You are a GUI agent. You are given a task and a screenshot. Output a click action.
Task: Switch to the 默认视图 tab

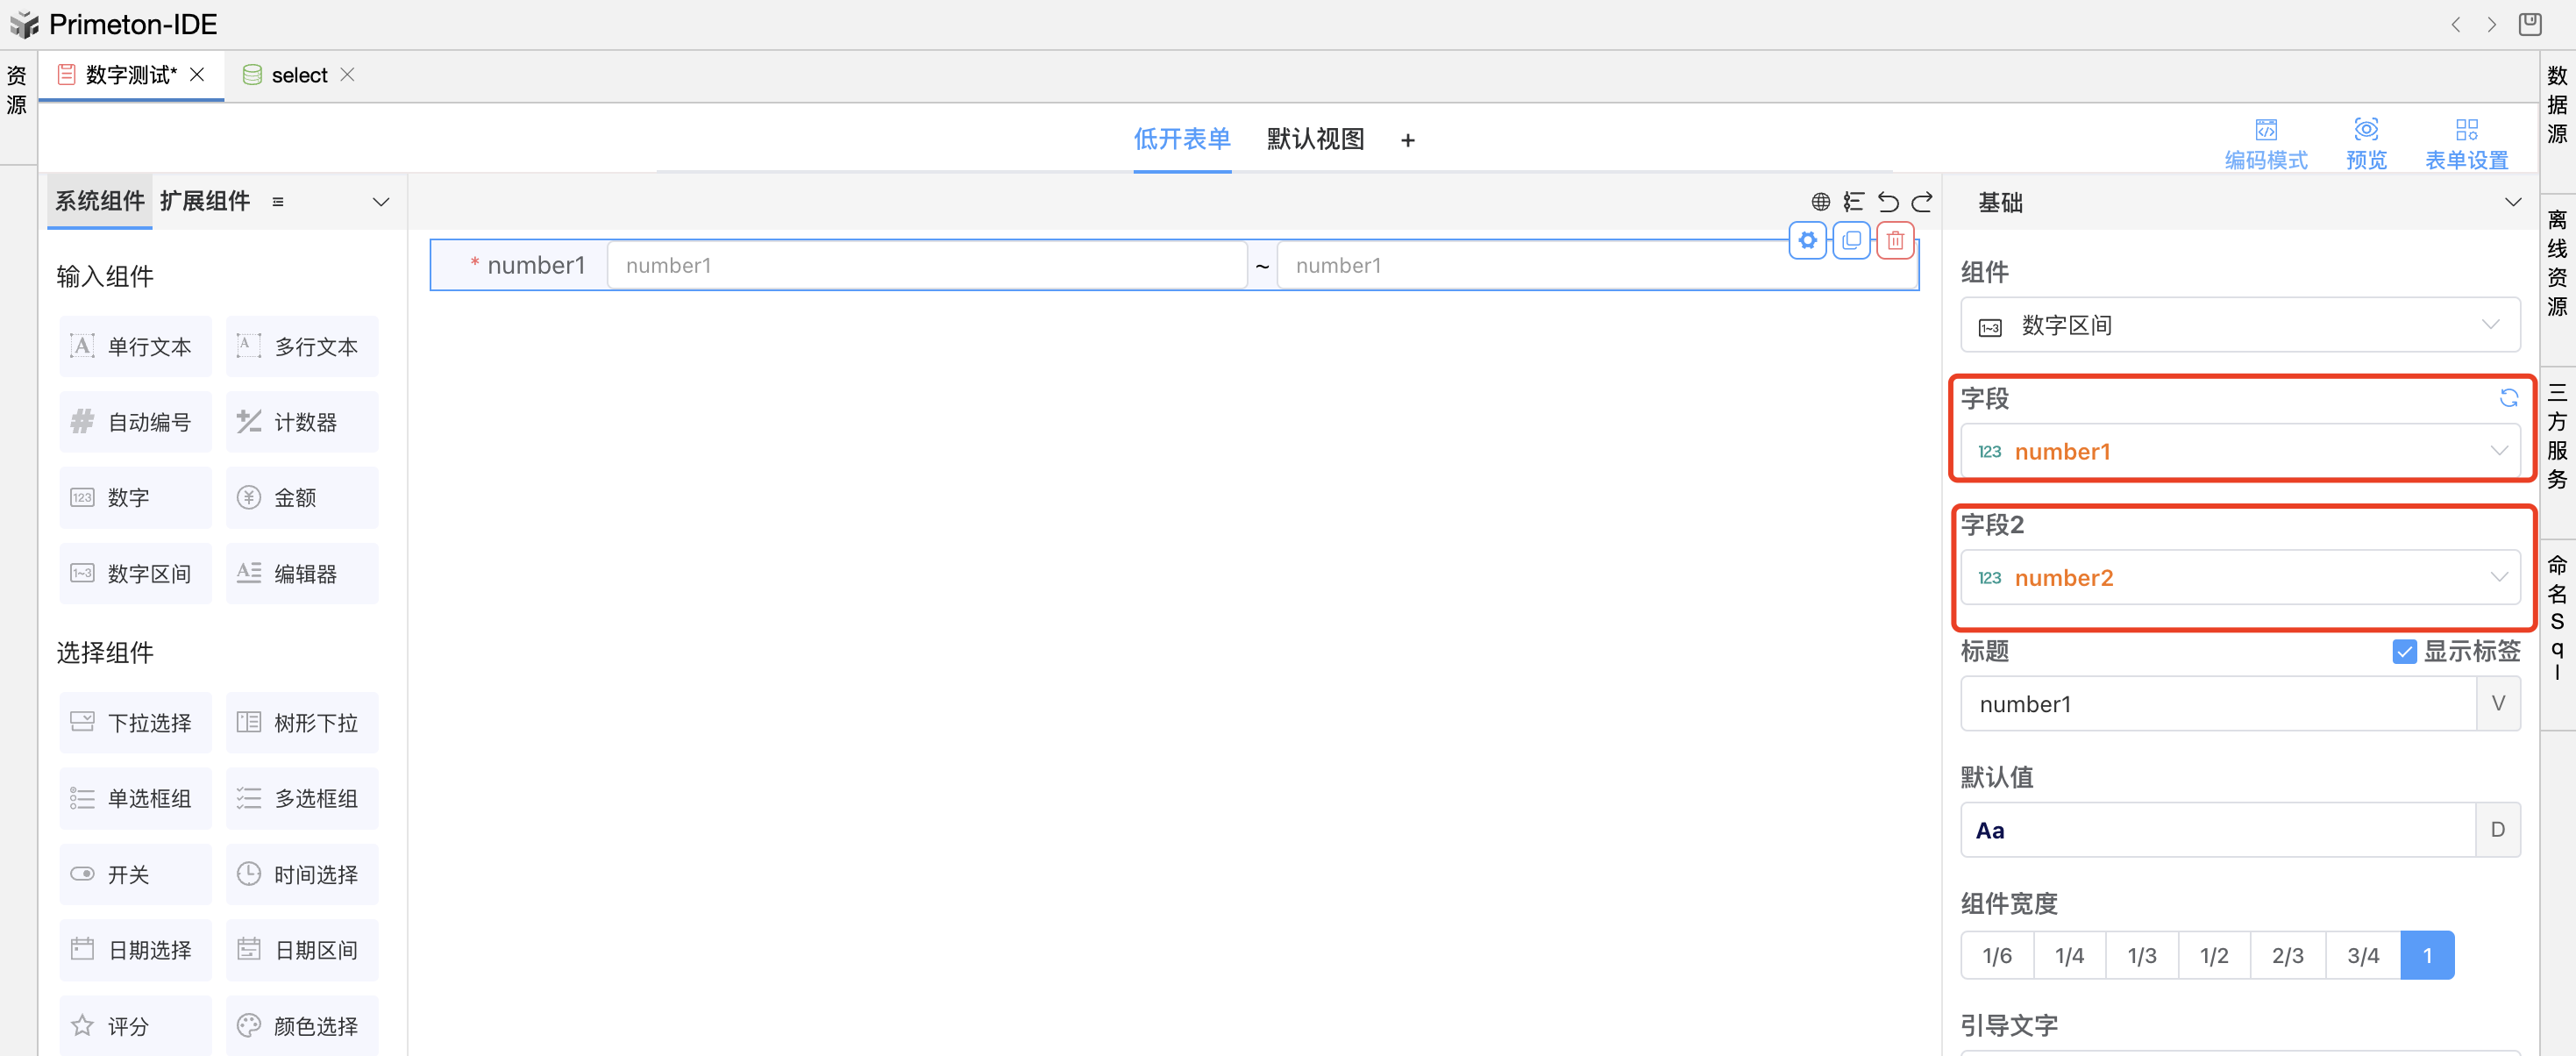[x=1315, y=139]
